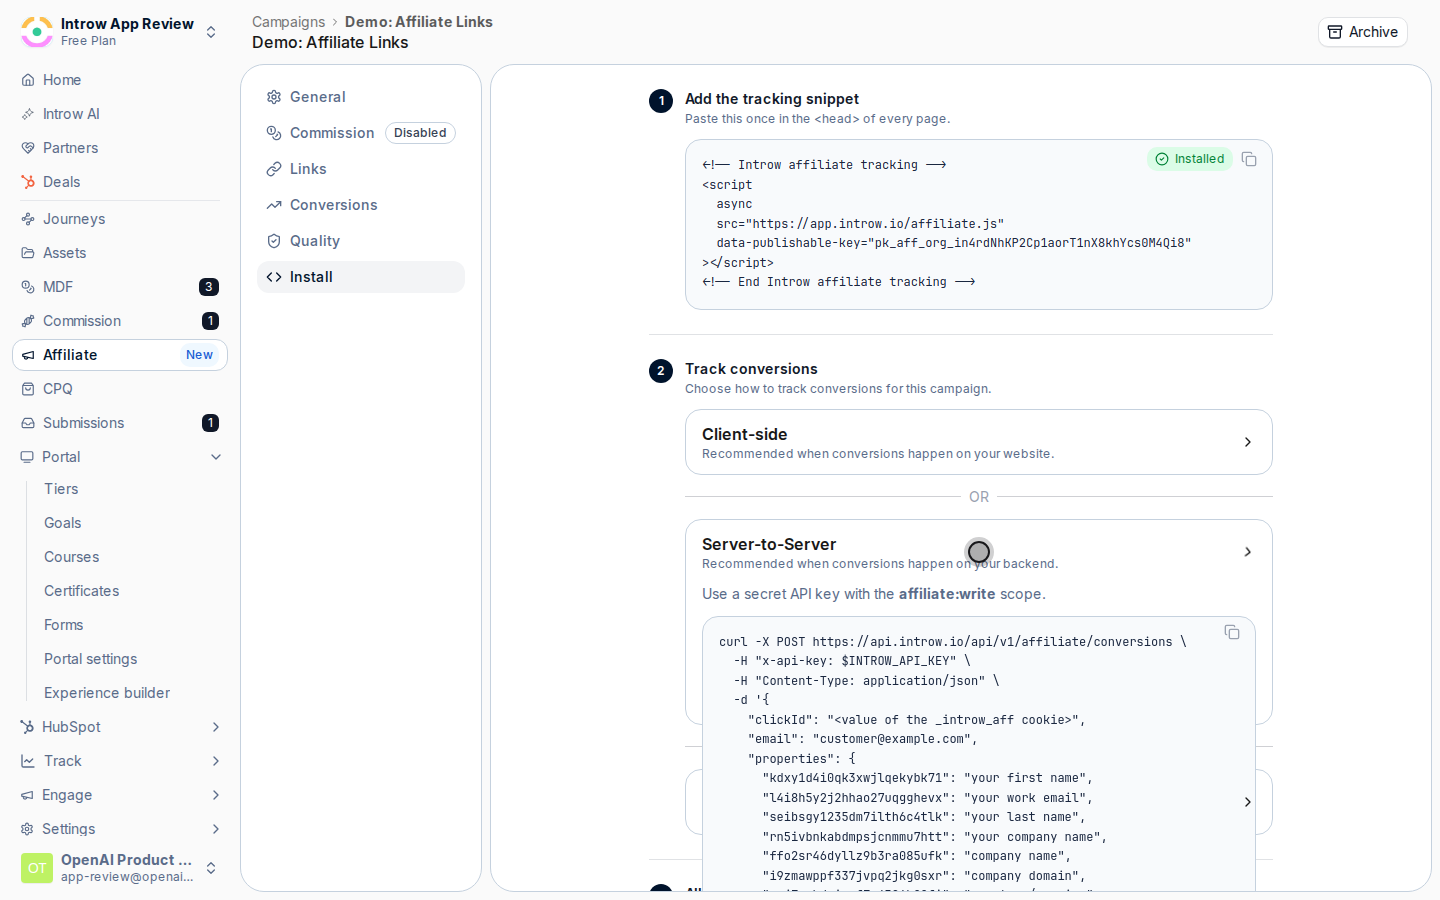
Task: Select the Install tab
Action: point(361,277)
